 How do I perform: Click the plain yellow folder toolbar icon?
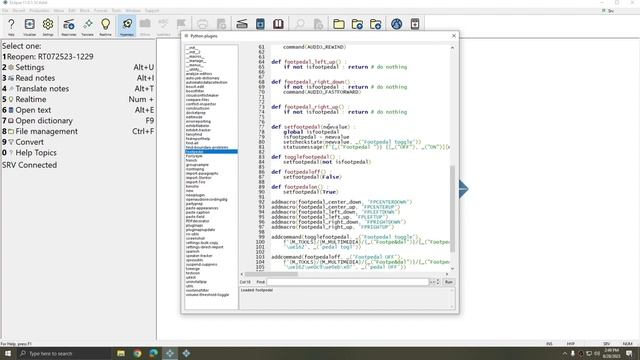point(338,24)
